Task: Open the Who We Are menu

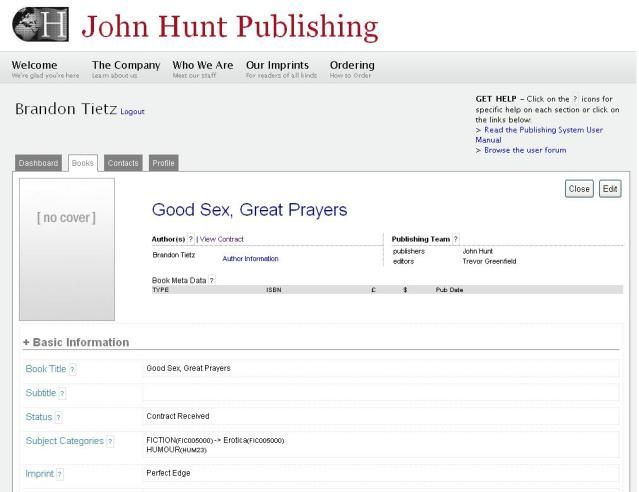Action: pyautogui.click(x=202, y=66)
